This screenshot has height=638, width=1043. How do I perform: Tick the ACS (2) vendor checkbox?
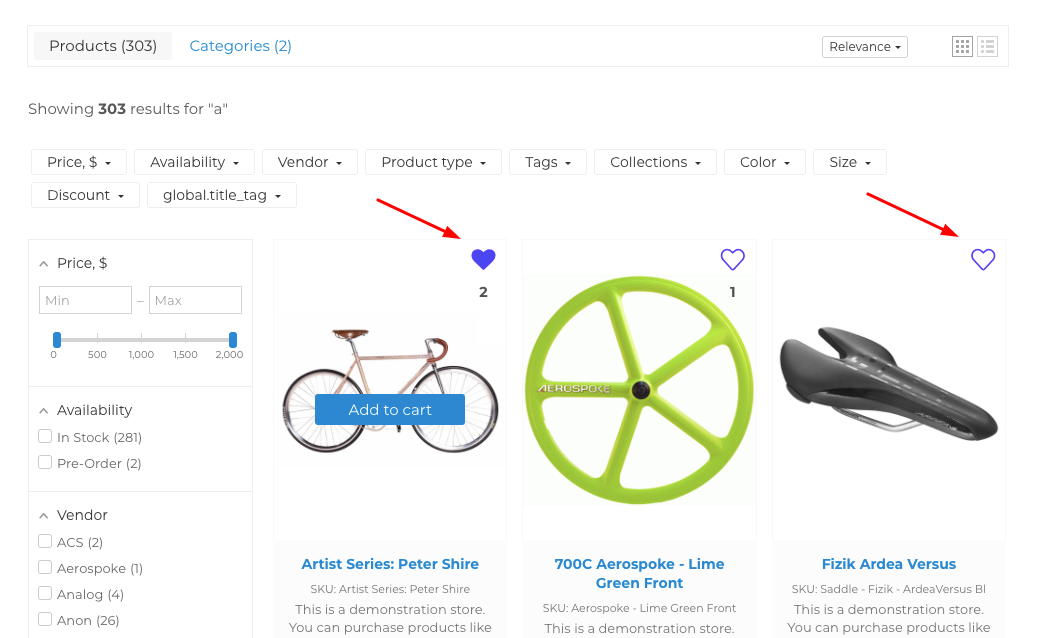45,542
